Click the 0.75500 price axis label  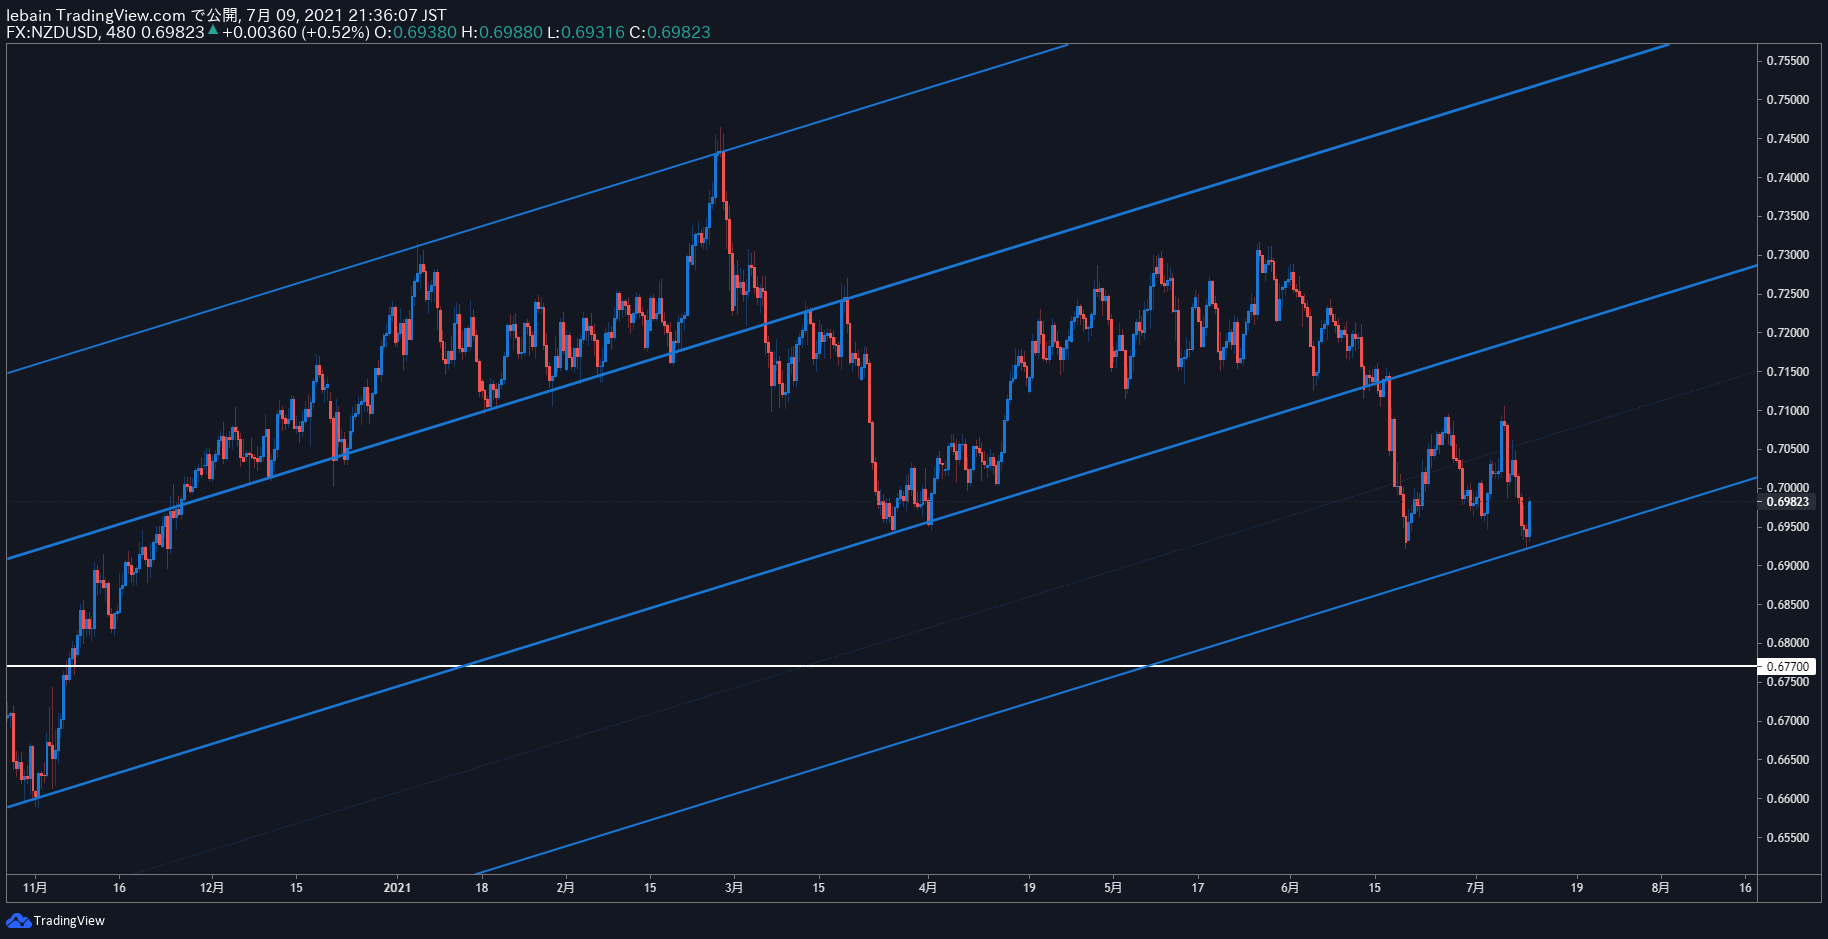tap(1787, 61)
